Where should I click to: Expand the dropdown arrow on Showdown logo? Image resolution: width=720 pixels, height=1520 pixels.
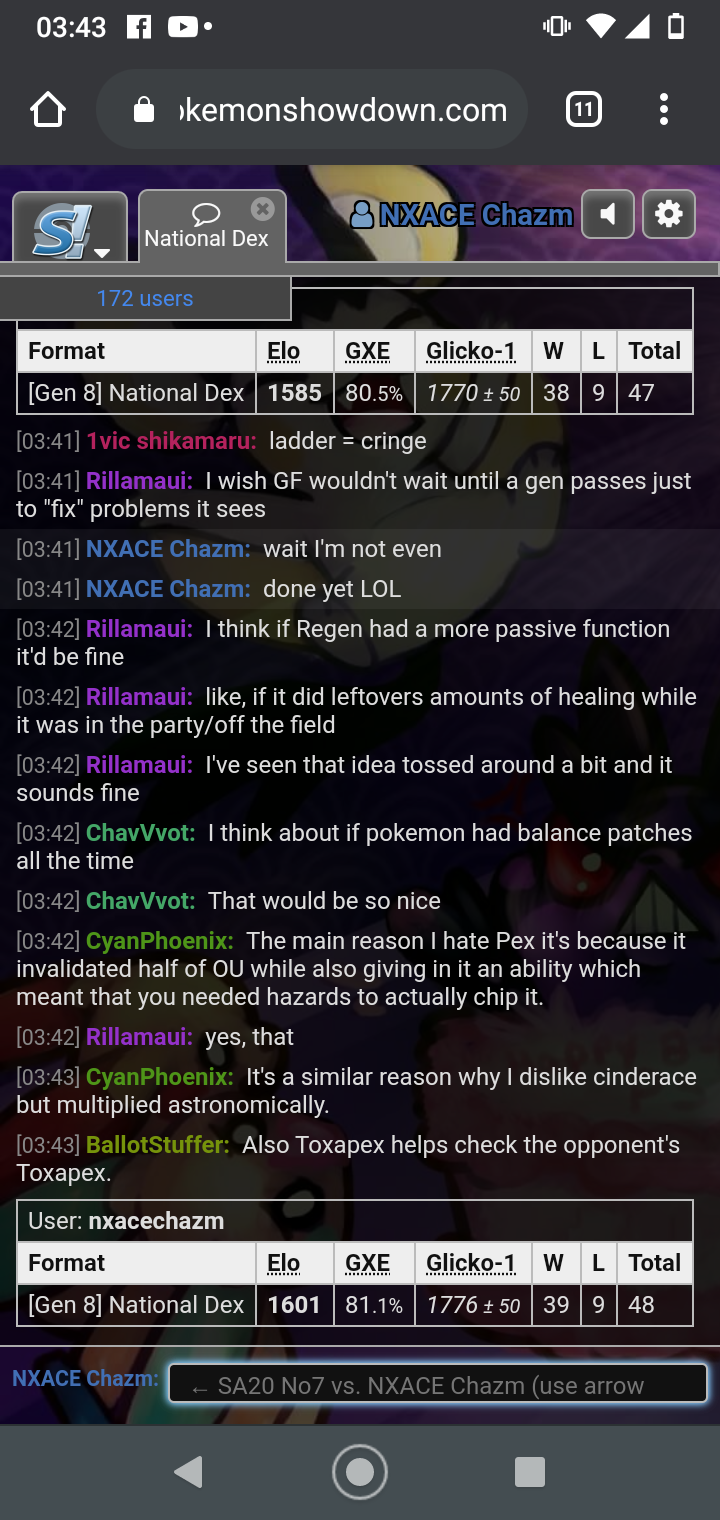click(x=102, y=252)
